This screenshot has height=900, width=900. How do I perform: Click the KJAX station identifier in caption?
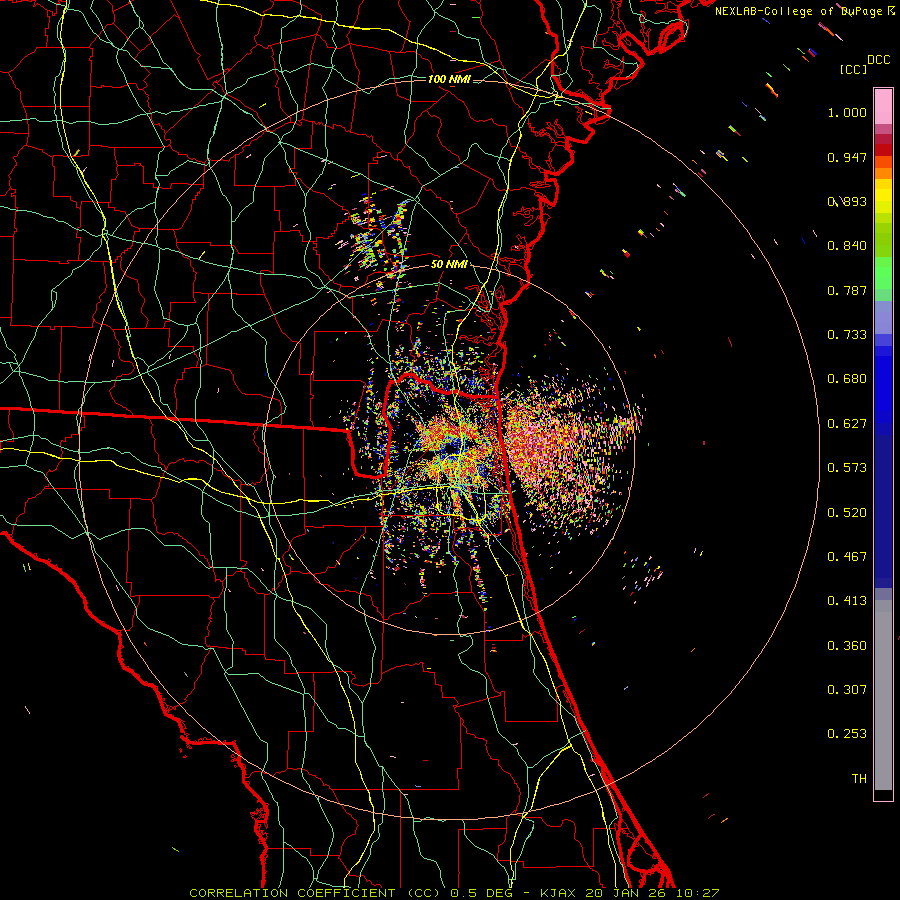tap(560, 893)
